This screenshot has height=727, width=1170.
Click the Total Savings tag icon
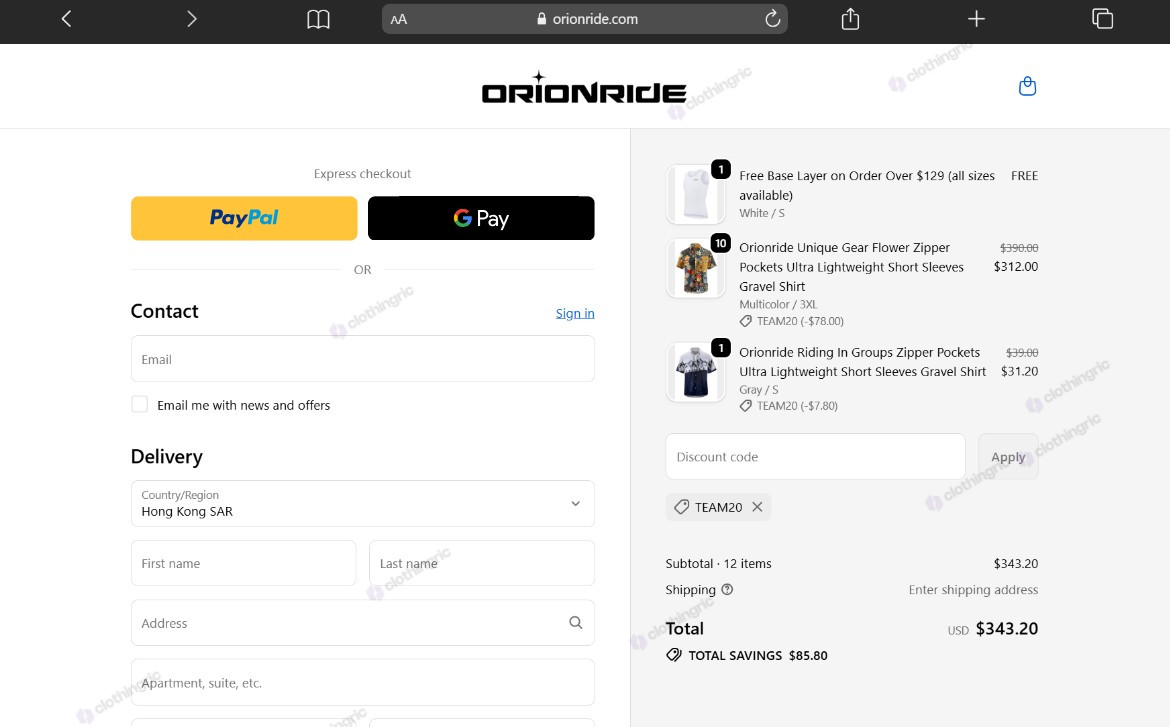(x=674, y=655)
